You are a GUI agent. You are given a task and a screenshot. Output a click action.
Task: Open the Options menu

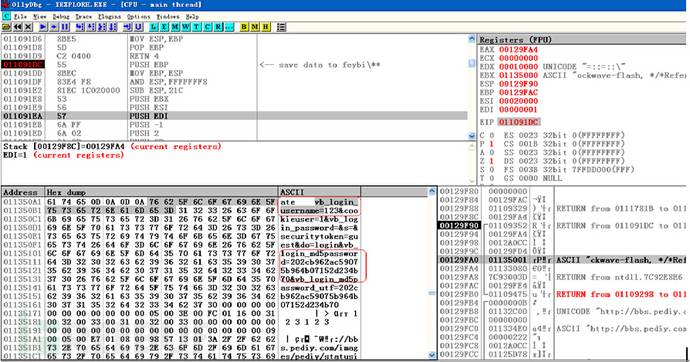pyautogui.click(x=139, y=16)
